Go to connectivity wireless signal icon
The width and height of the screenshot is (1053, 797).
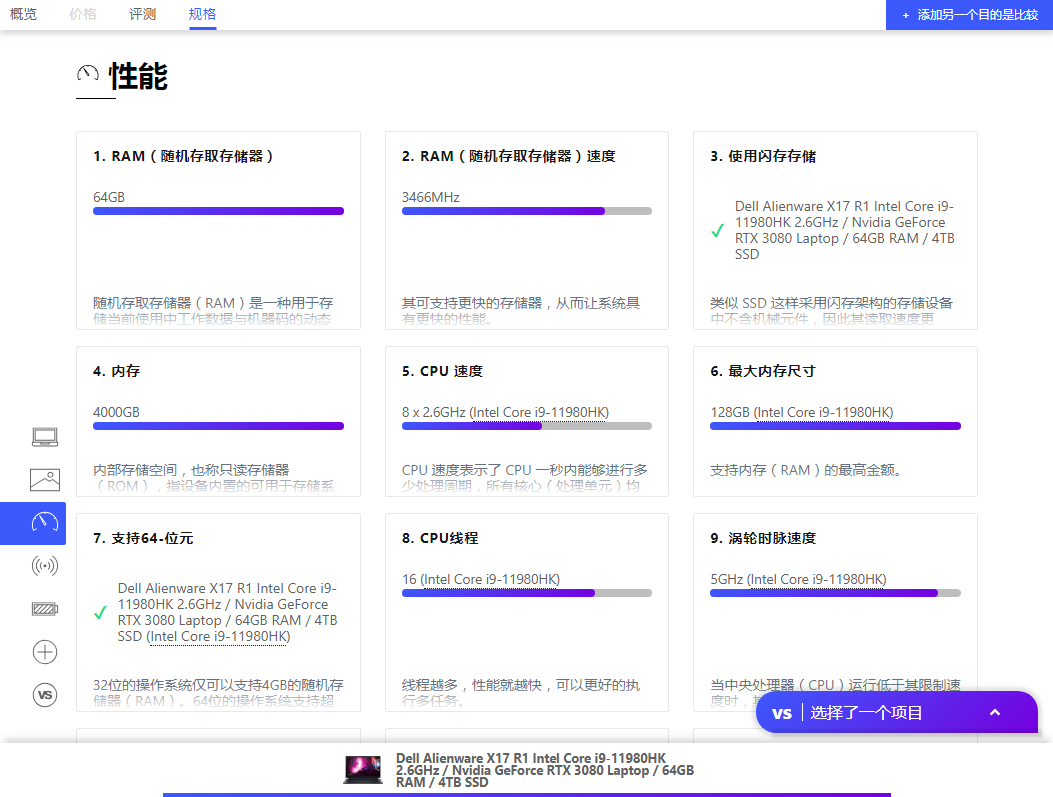45,565
